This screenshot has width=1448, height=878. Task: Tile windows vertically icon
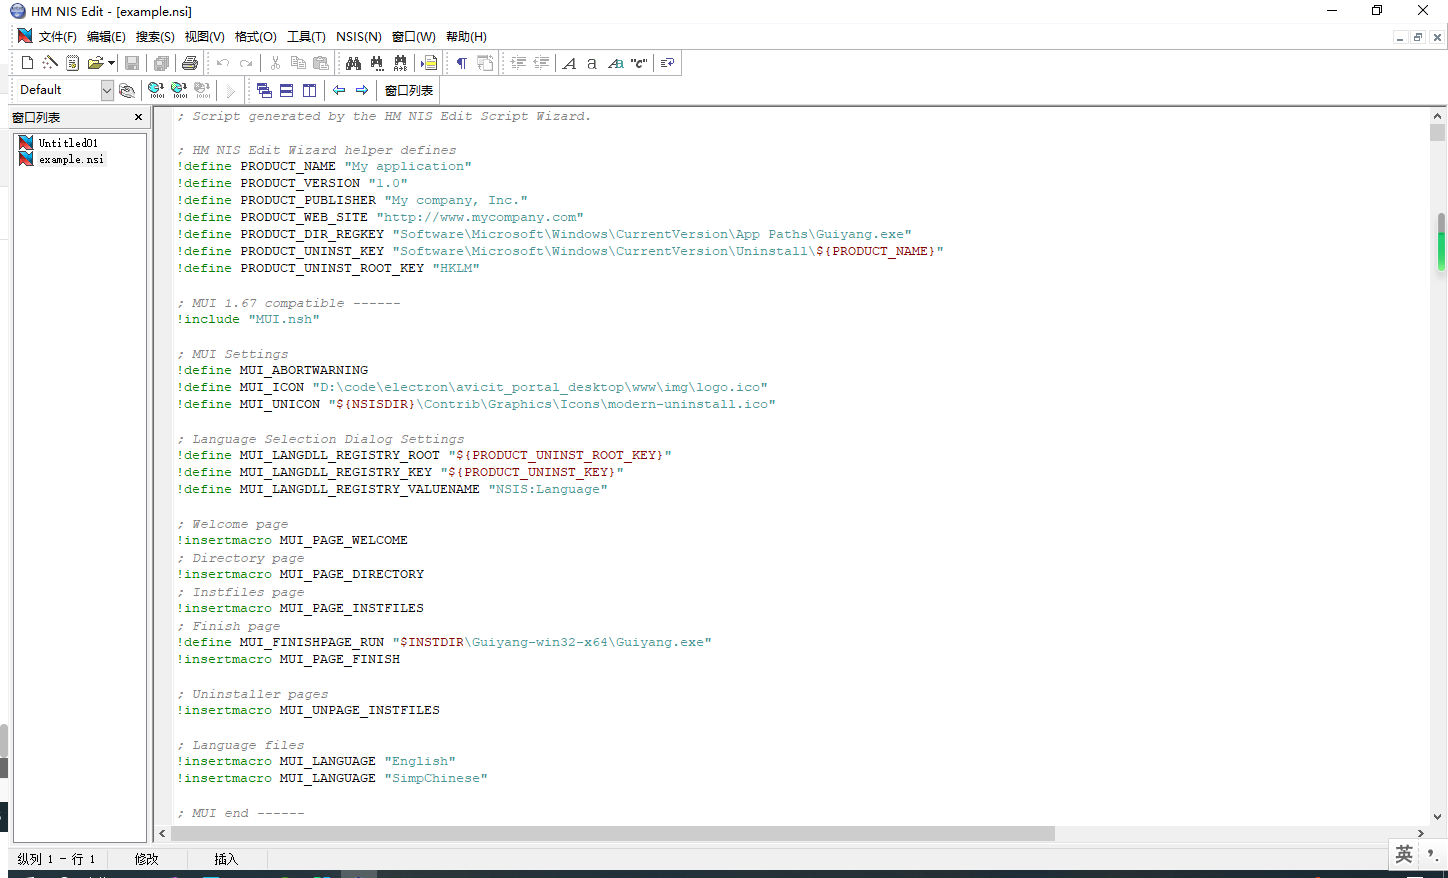pyautogui.click(x=310, y=90)
